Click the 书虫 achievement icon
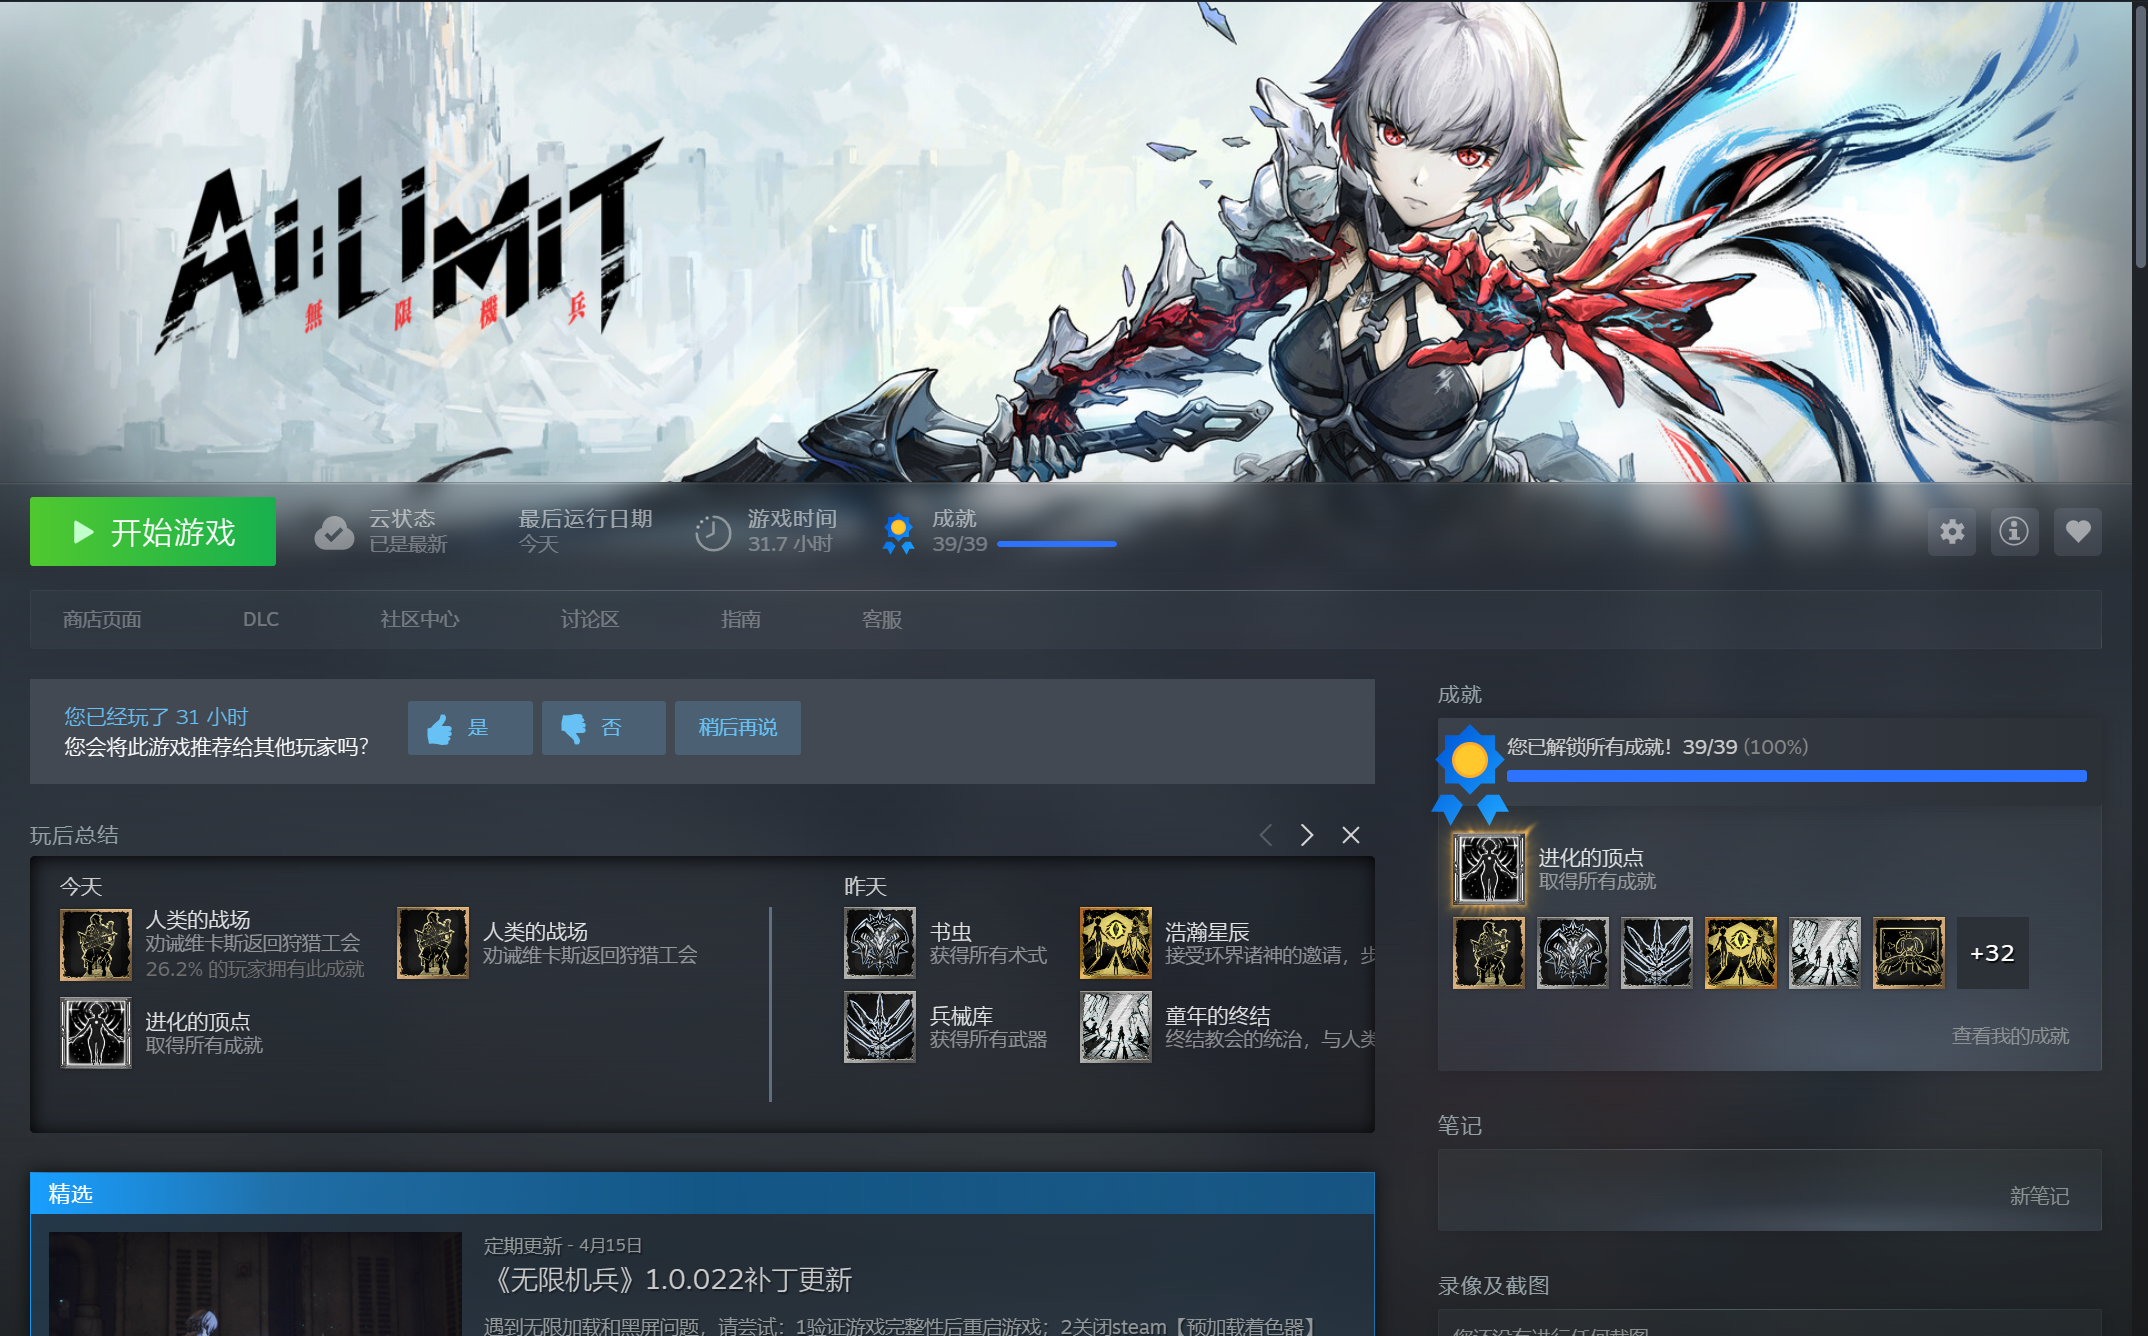Screen dimensions: 2148x1336 [880, 943]
